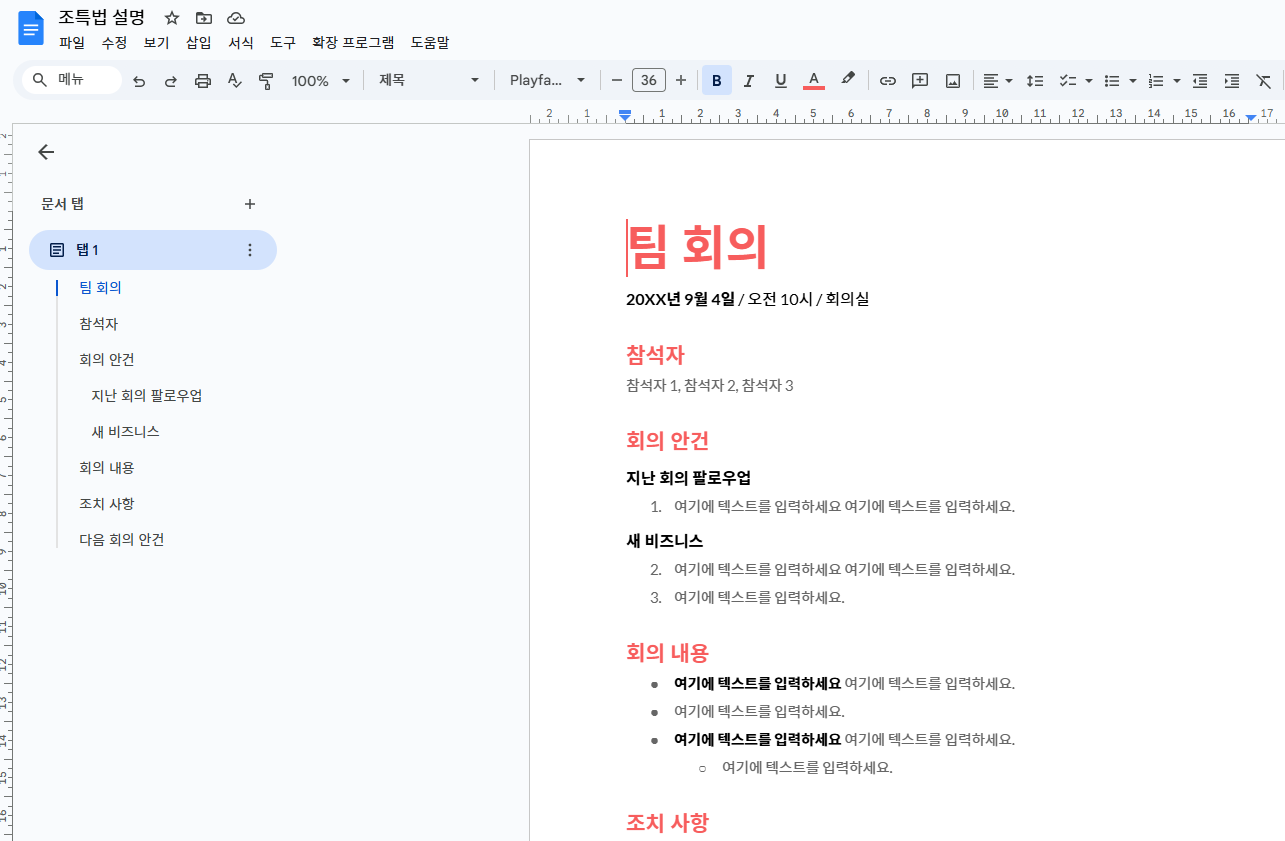Insert a checklist from toolbar

[1067, 81]
